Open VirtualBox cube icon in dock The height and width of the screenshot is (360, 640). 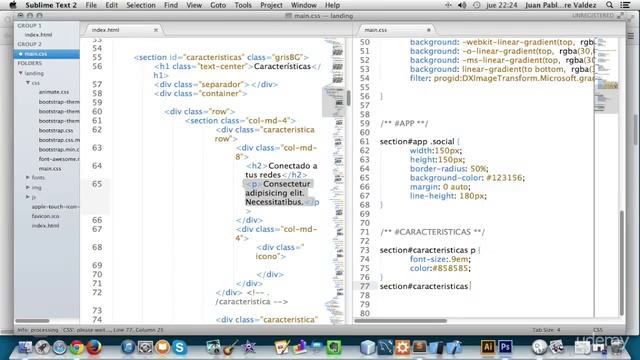pyautogui.click(x=368, y=347)
